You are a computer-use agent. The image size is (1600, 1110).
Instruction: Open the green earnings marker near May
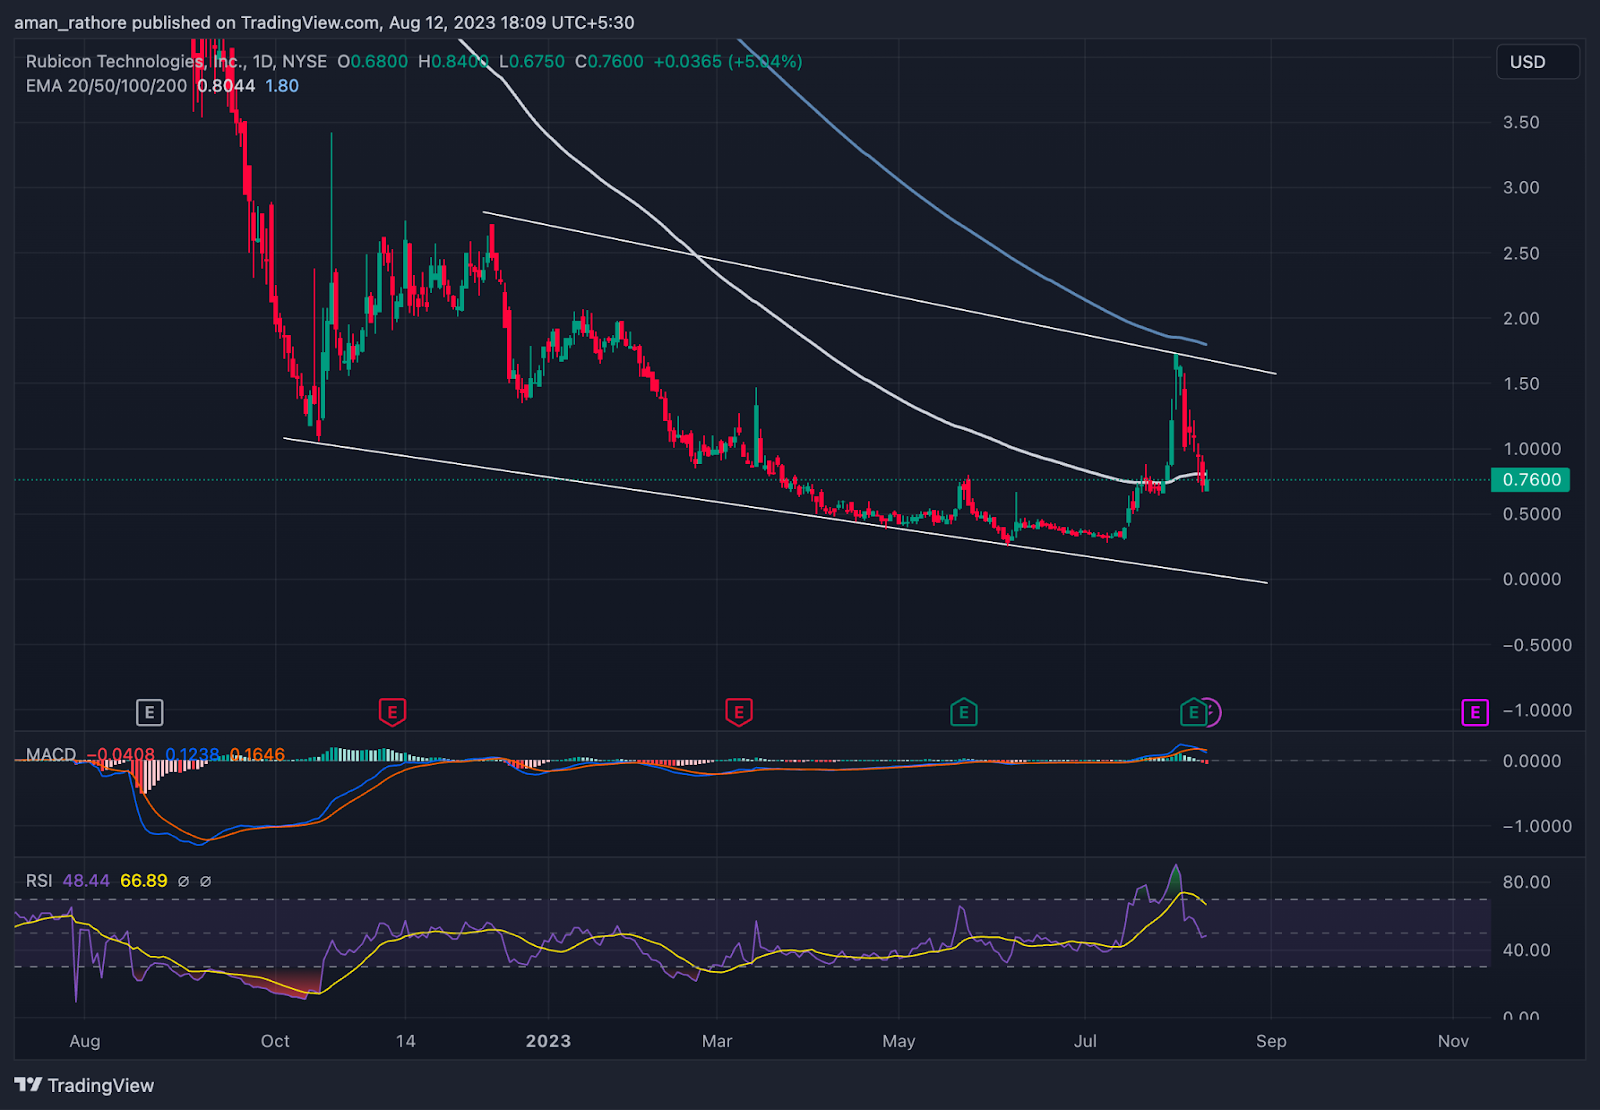click(963, 712)
